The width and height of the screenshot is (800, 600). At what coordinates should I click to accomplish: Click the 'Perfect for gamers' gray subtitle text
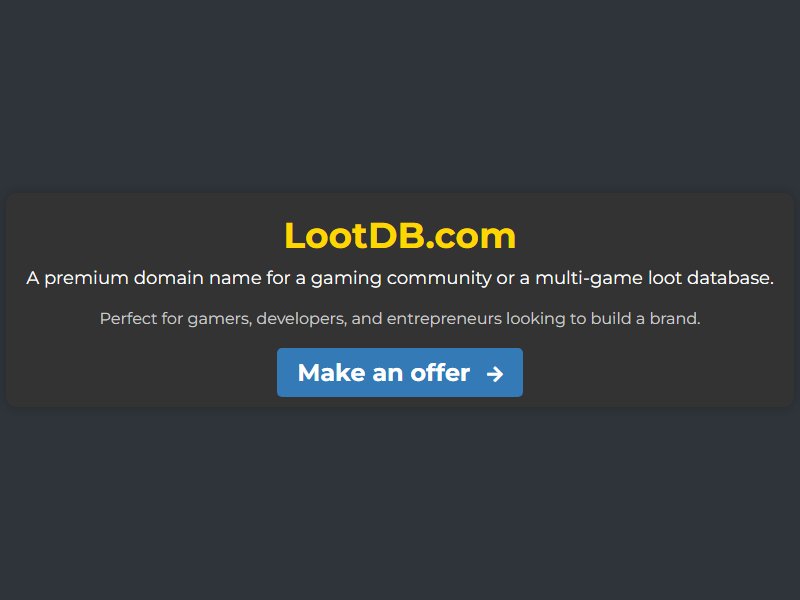tap(400, 318)
